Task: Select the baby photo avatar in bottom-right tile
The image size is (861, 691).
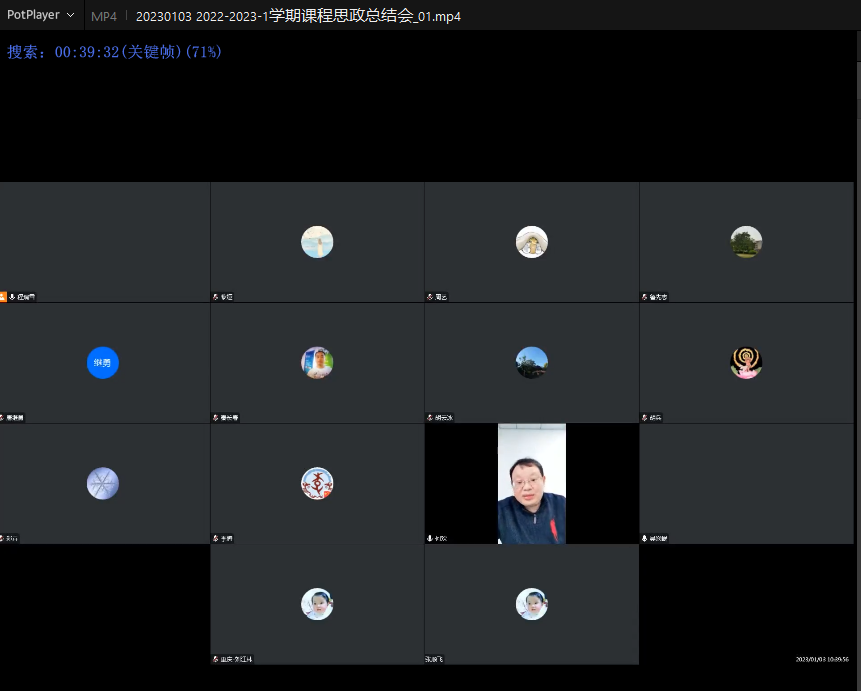Action: tap(531, 604)
